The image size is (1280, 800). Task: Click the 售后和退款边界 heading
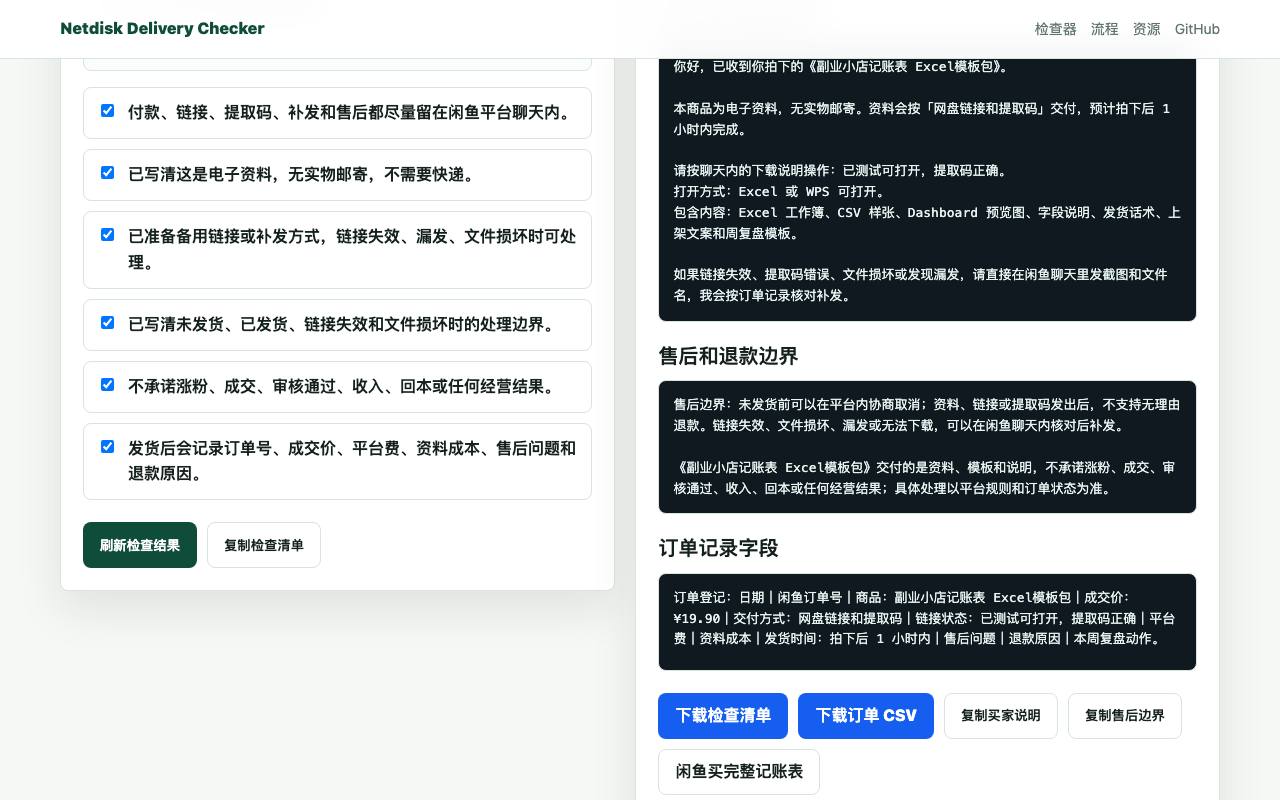(729, 356)
